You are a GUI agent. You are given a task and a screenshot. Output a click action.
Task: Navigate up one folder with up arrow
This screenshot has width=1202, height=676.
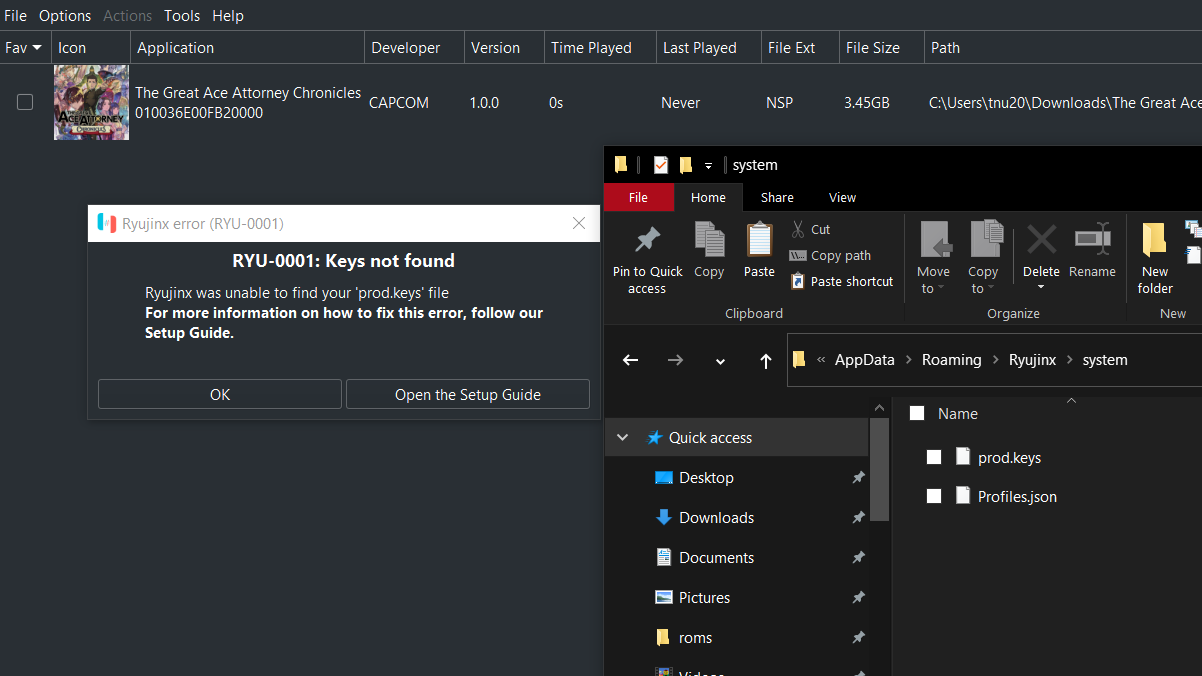pyautogui.click(x=765, y=360)
